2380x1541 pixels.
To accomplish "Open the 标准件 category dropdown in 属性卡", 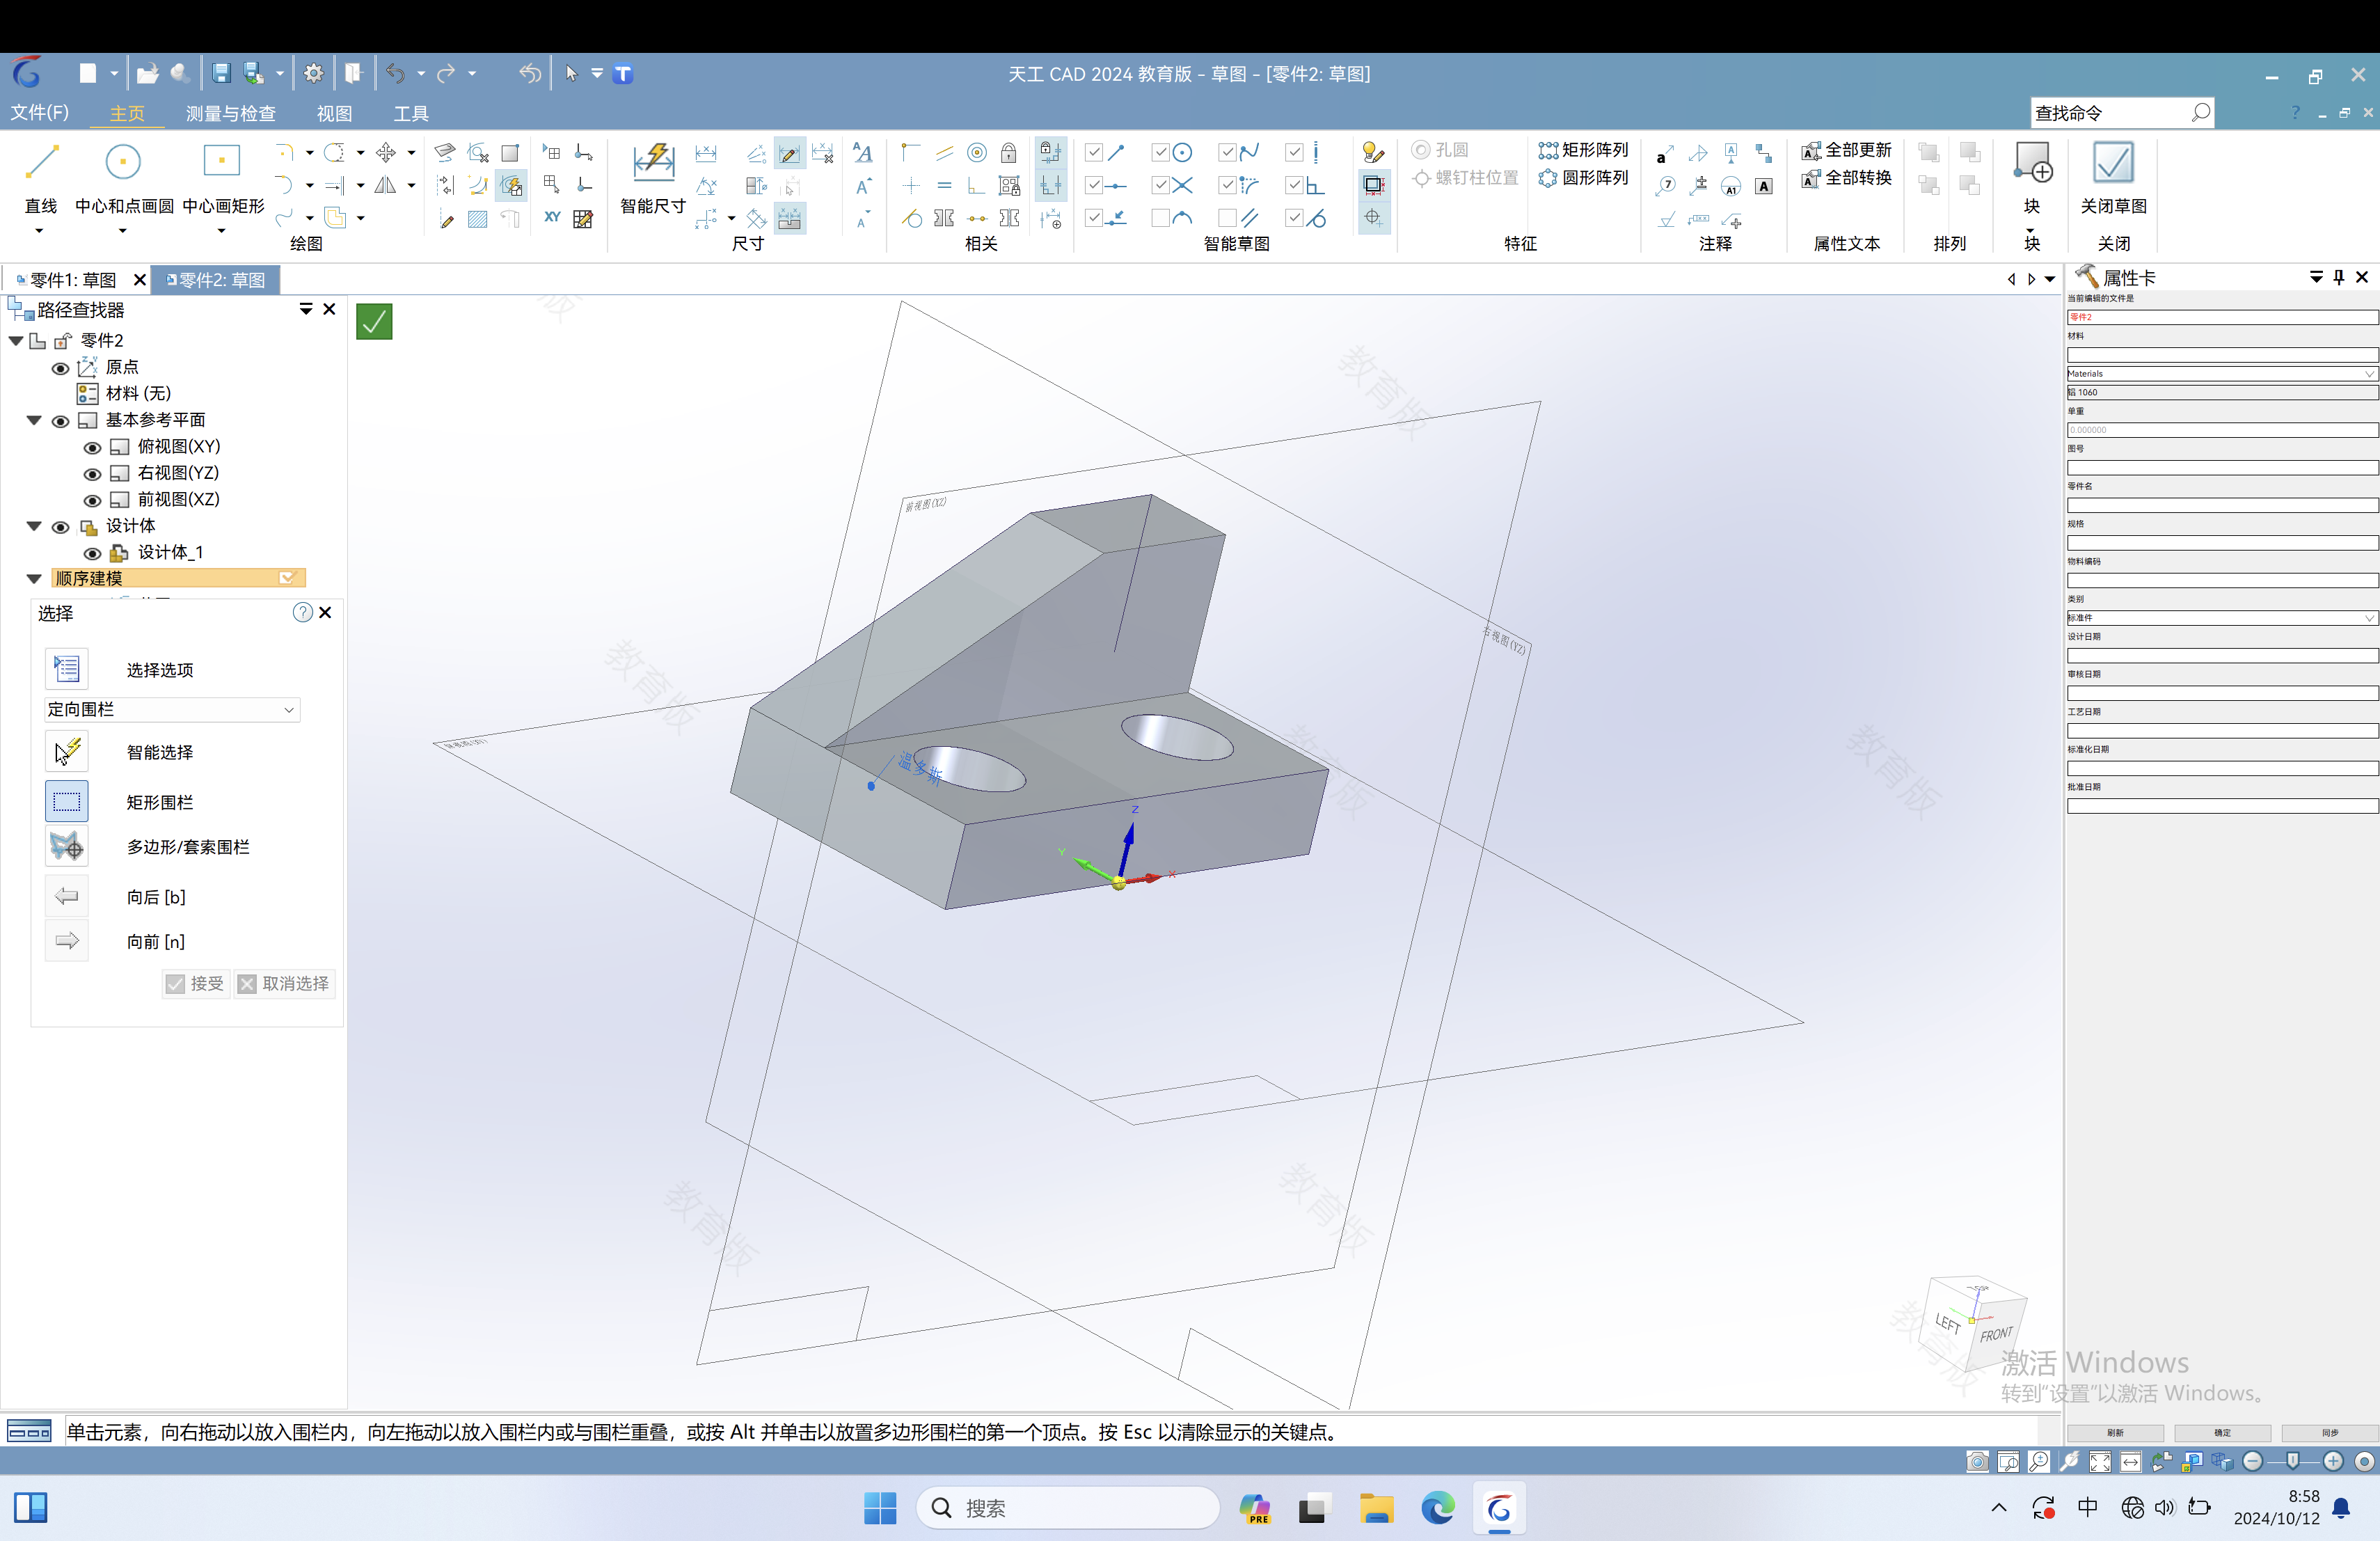I will click(x=2369, y=618).
